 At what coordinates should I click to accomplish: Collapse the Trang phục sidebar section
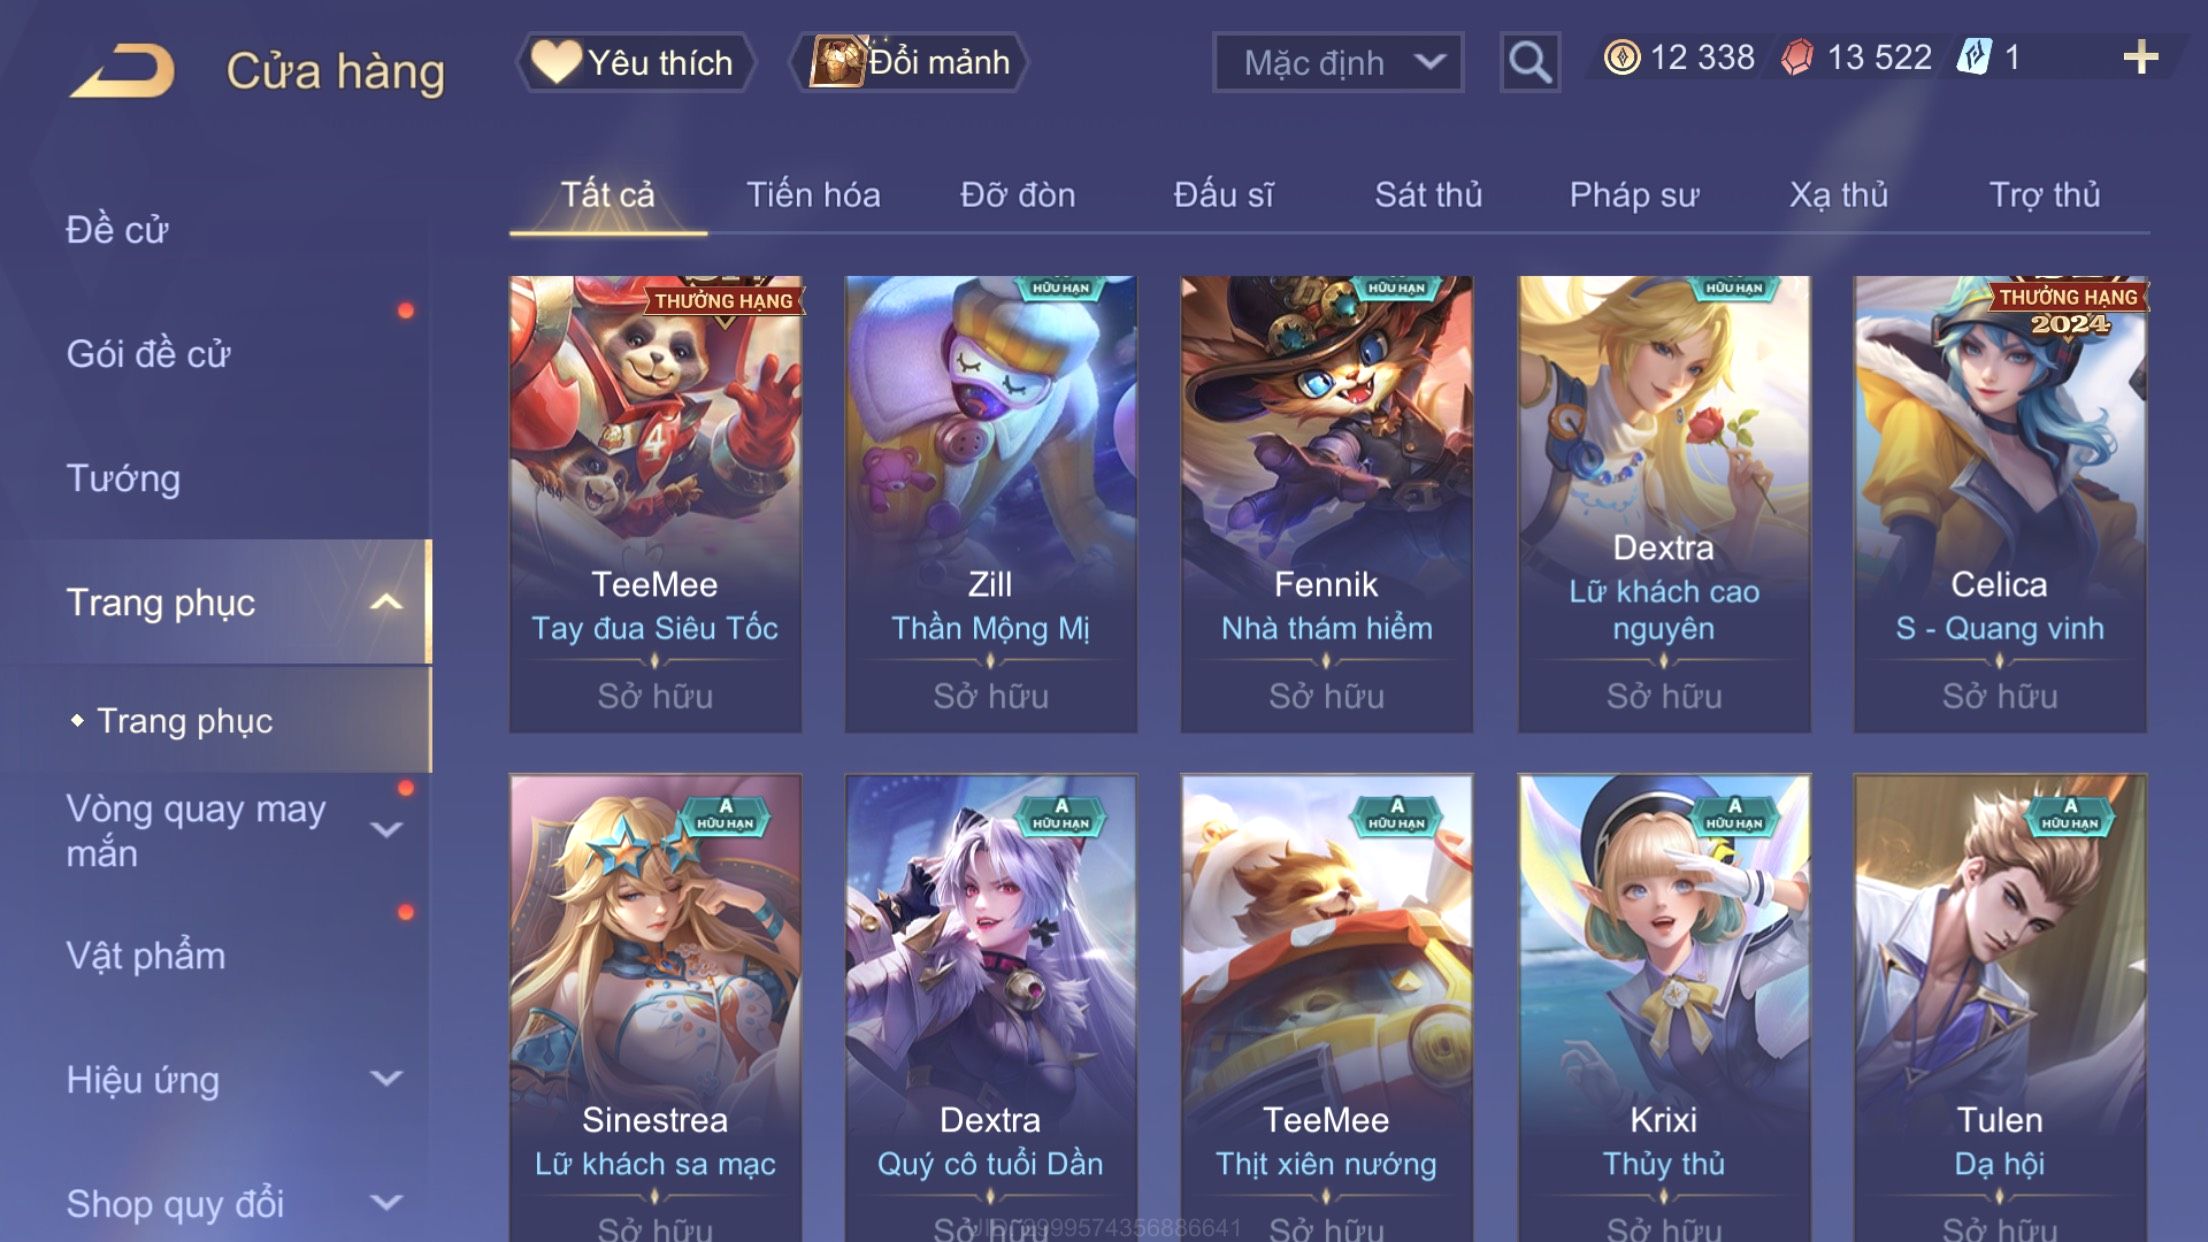click(386, 602)
